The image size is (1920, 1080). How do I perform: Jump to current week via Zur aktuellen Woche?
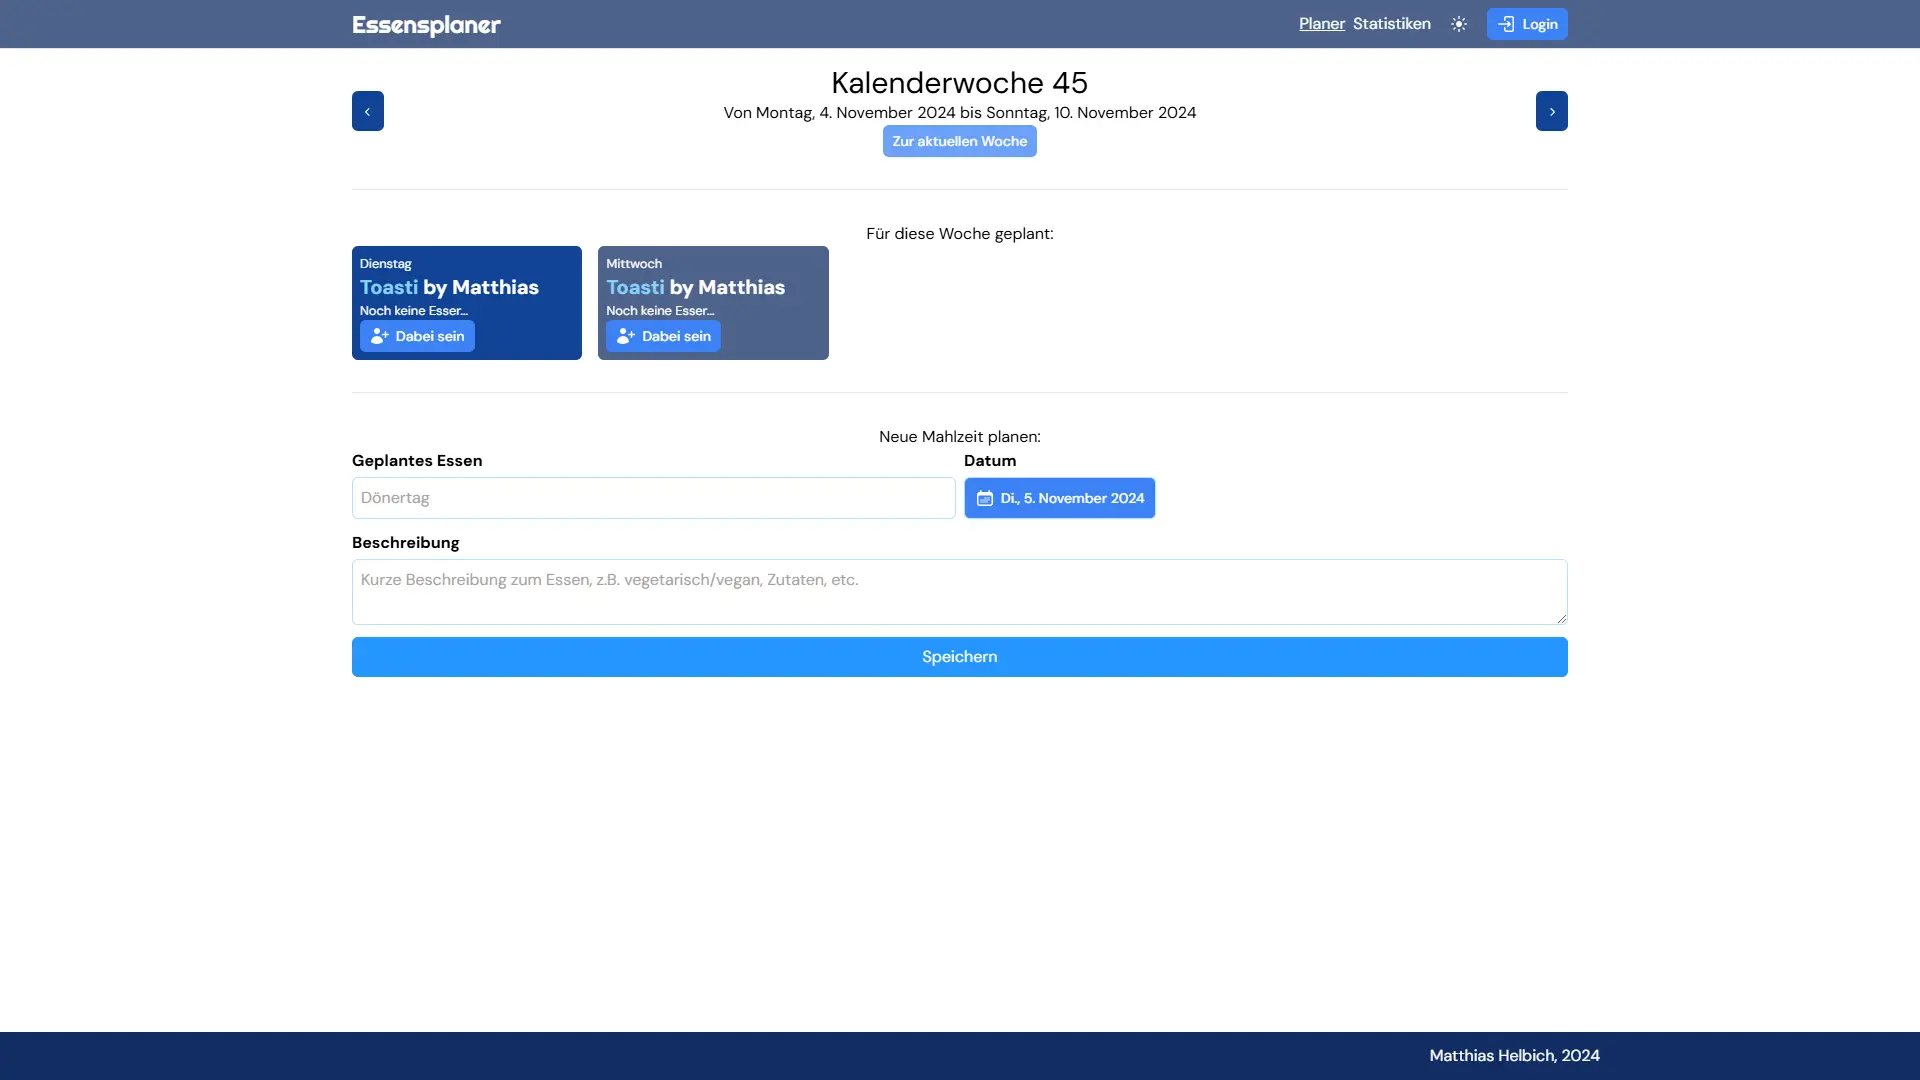pyautogui.click(x=959, y=141)
